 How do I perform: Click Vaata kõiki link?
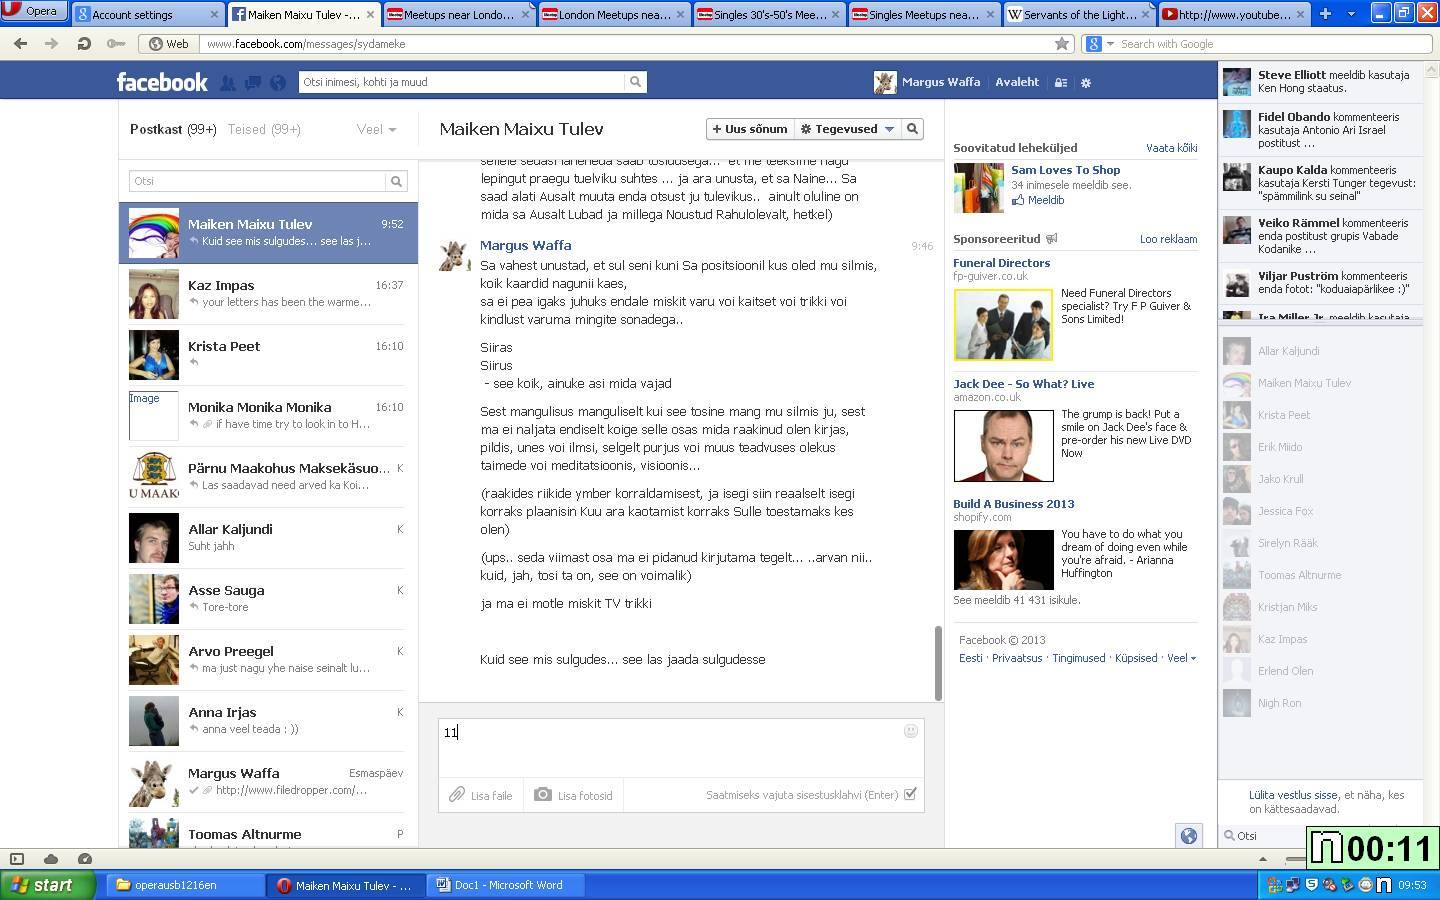tap(1171, 148)
